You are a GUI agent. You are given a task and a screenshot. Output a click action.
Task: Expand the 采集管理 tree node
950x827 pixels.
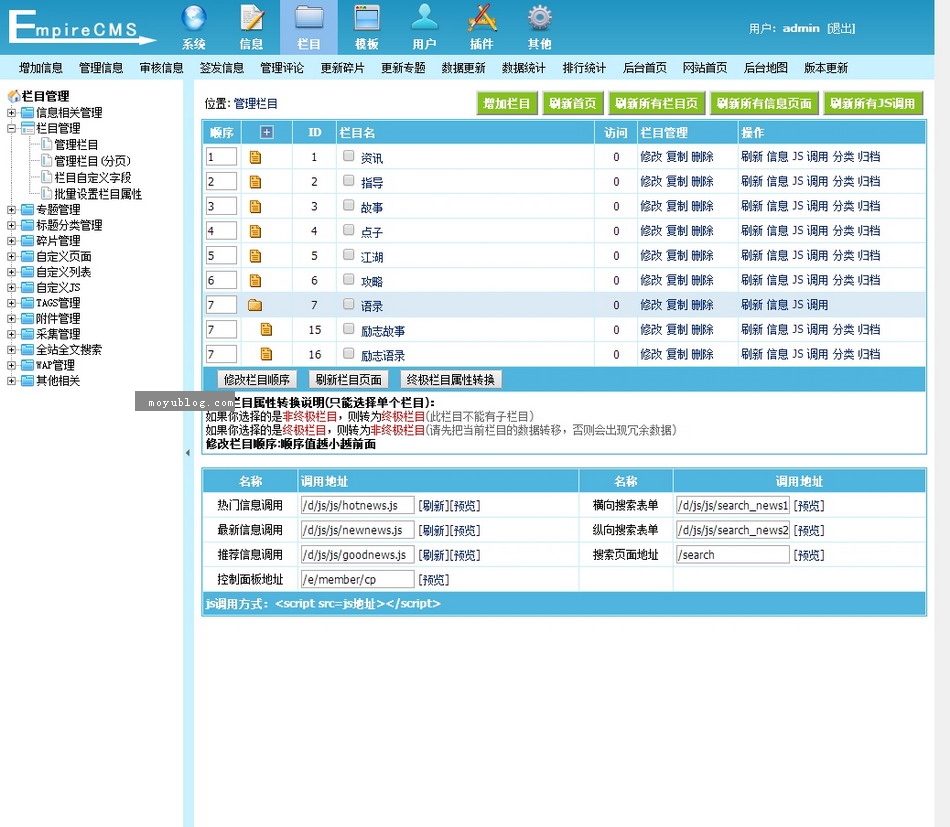[11, 334]
